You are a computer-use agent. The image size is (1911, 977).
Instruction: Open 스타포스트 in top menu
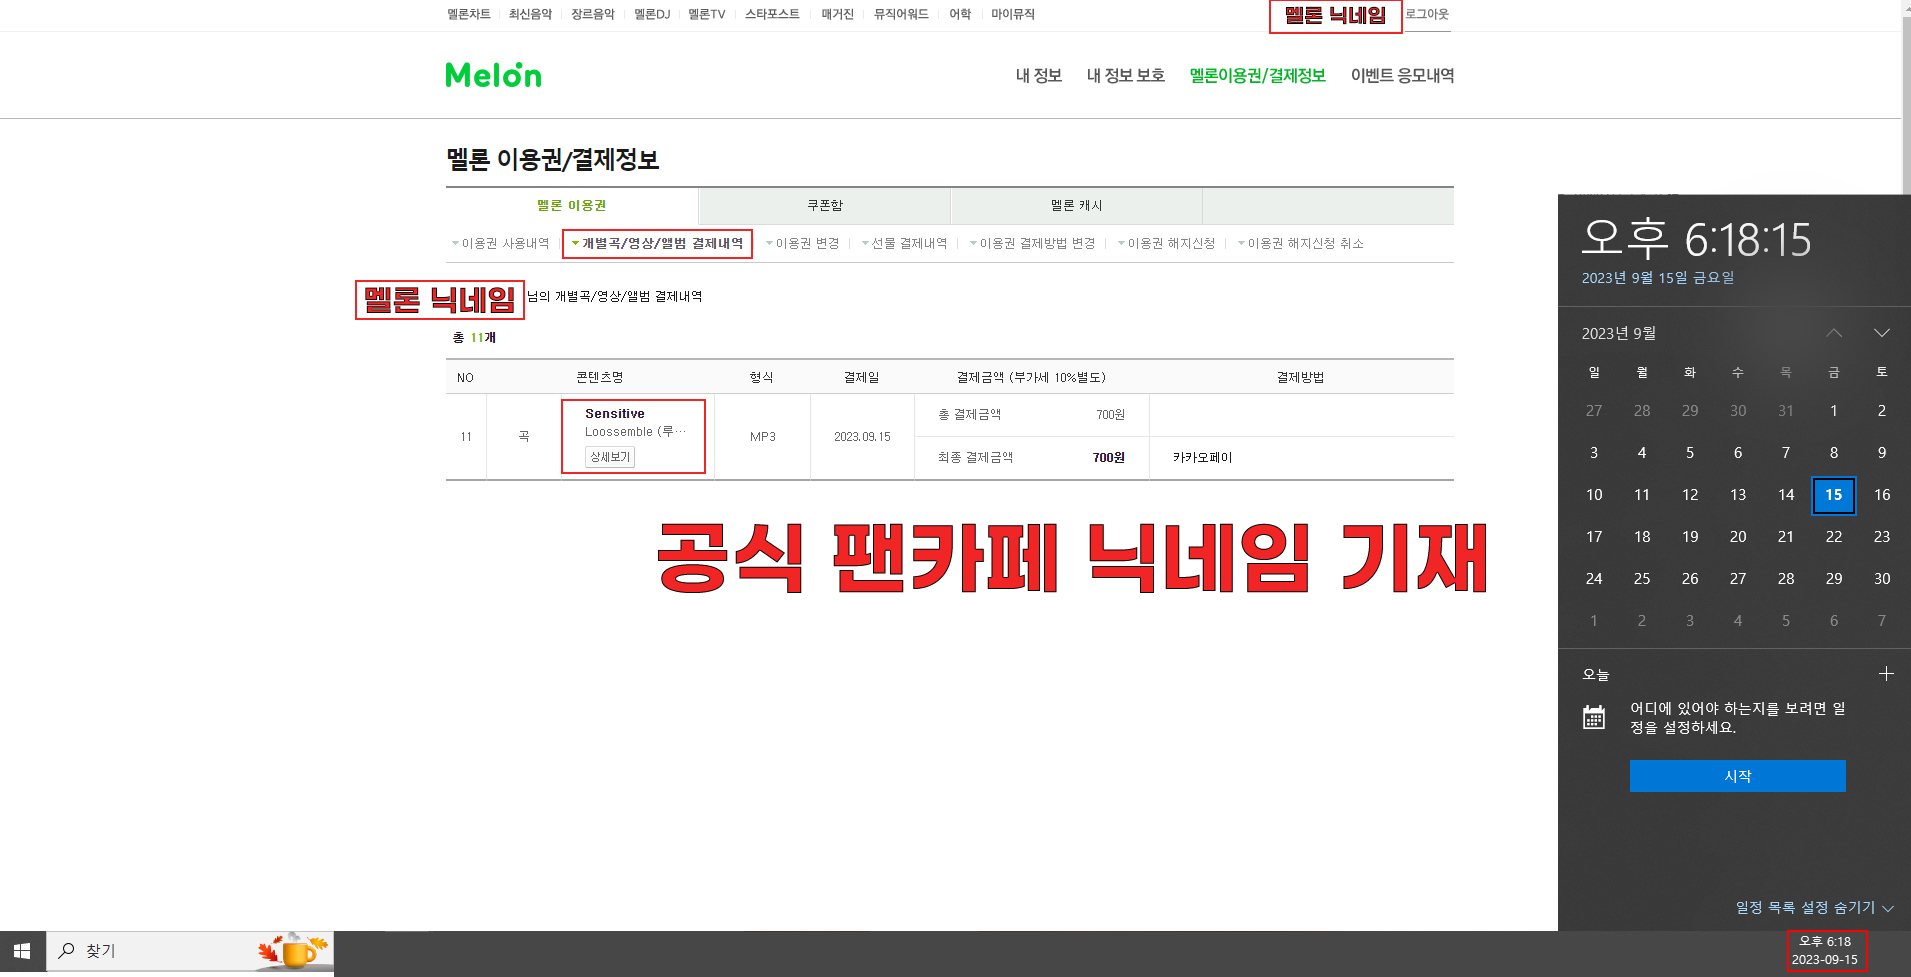tap(772, 14)
